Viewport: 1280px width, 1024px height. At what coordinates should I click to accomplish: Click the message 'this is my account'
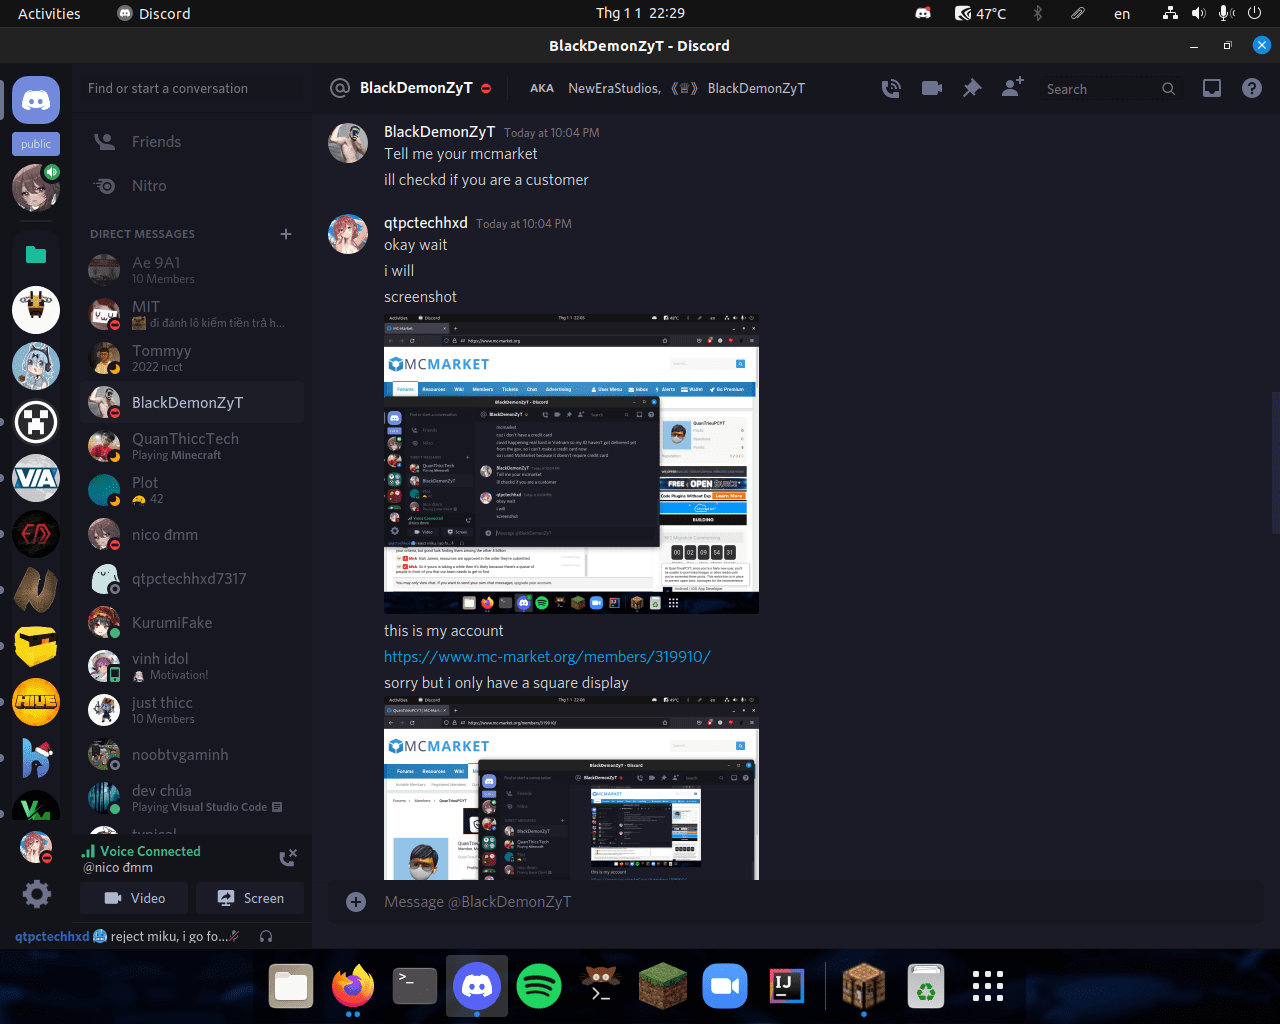pyautogui.click(x=443, y=631)
